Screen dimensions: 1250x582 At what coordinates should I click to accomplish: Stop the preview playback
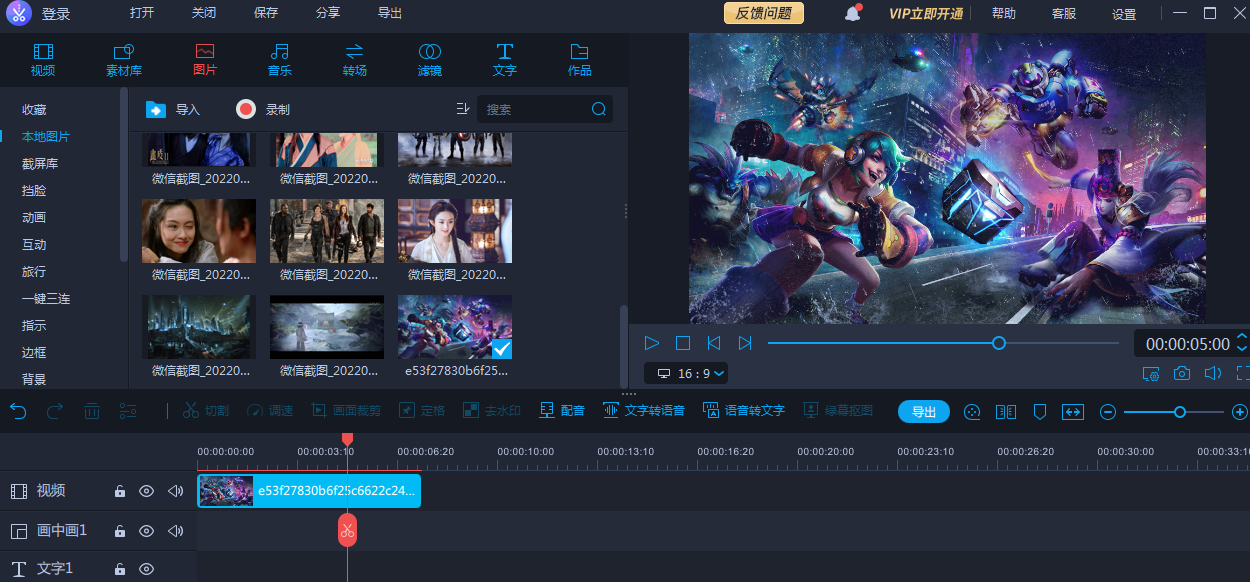pyautogui.click(x=683, y=343)
